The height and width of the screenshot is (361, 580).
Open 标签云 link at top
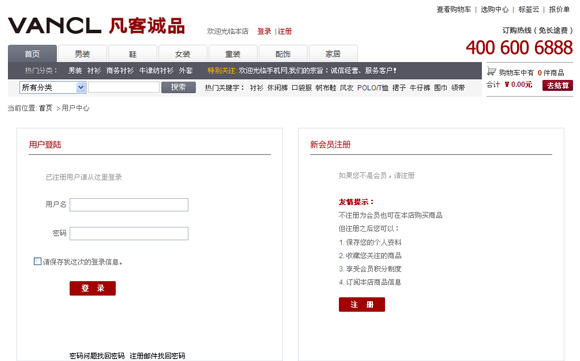pyautogui.click(x=529, y=9)
